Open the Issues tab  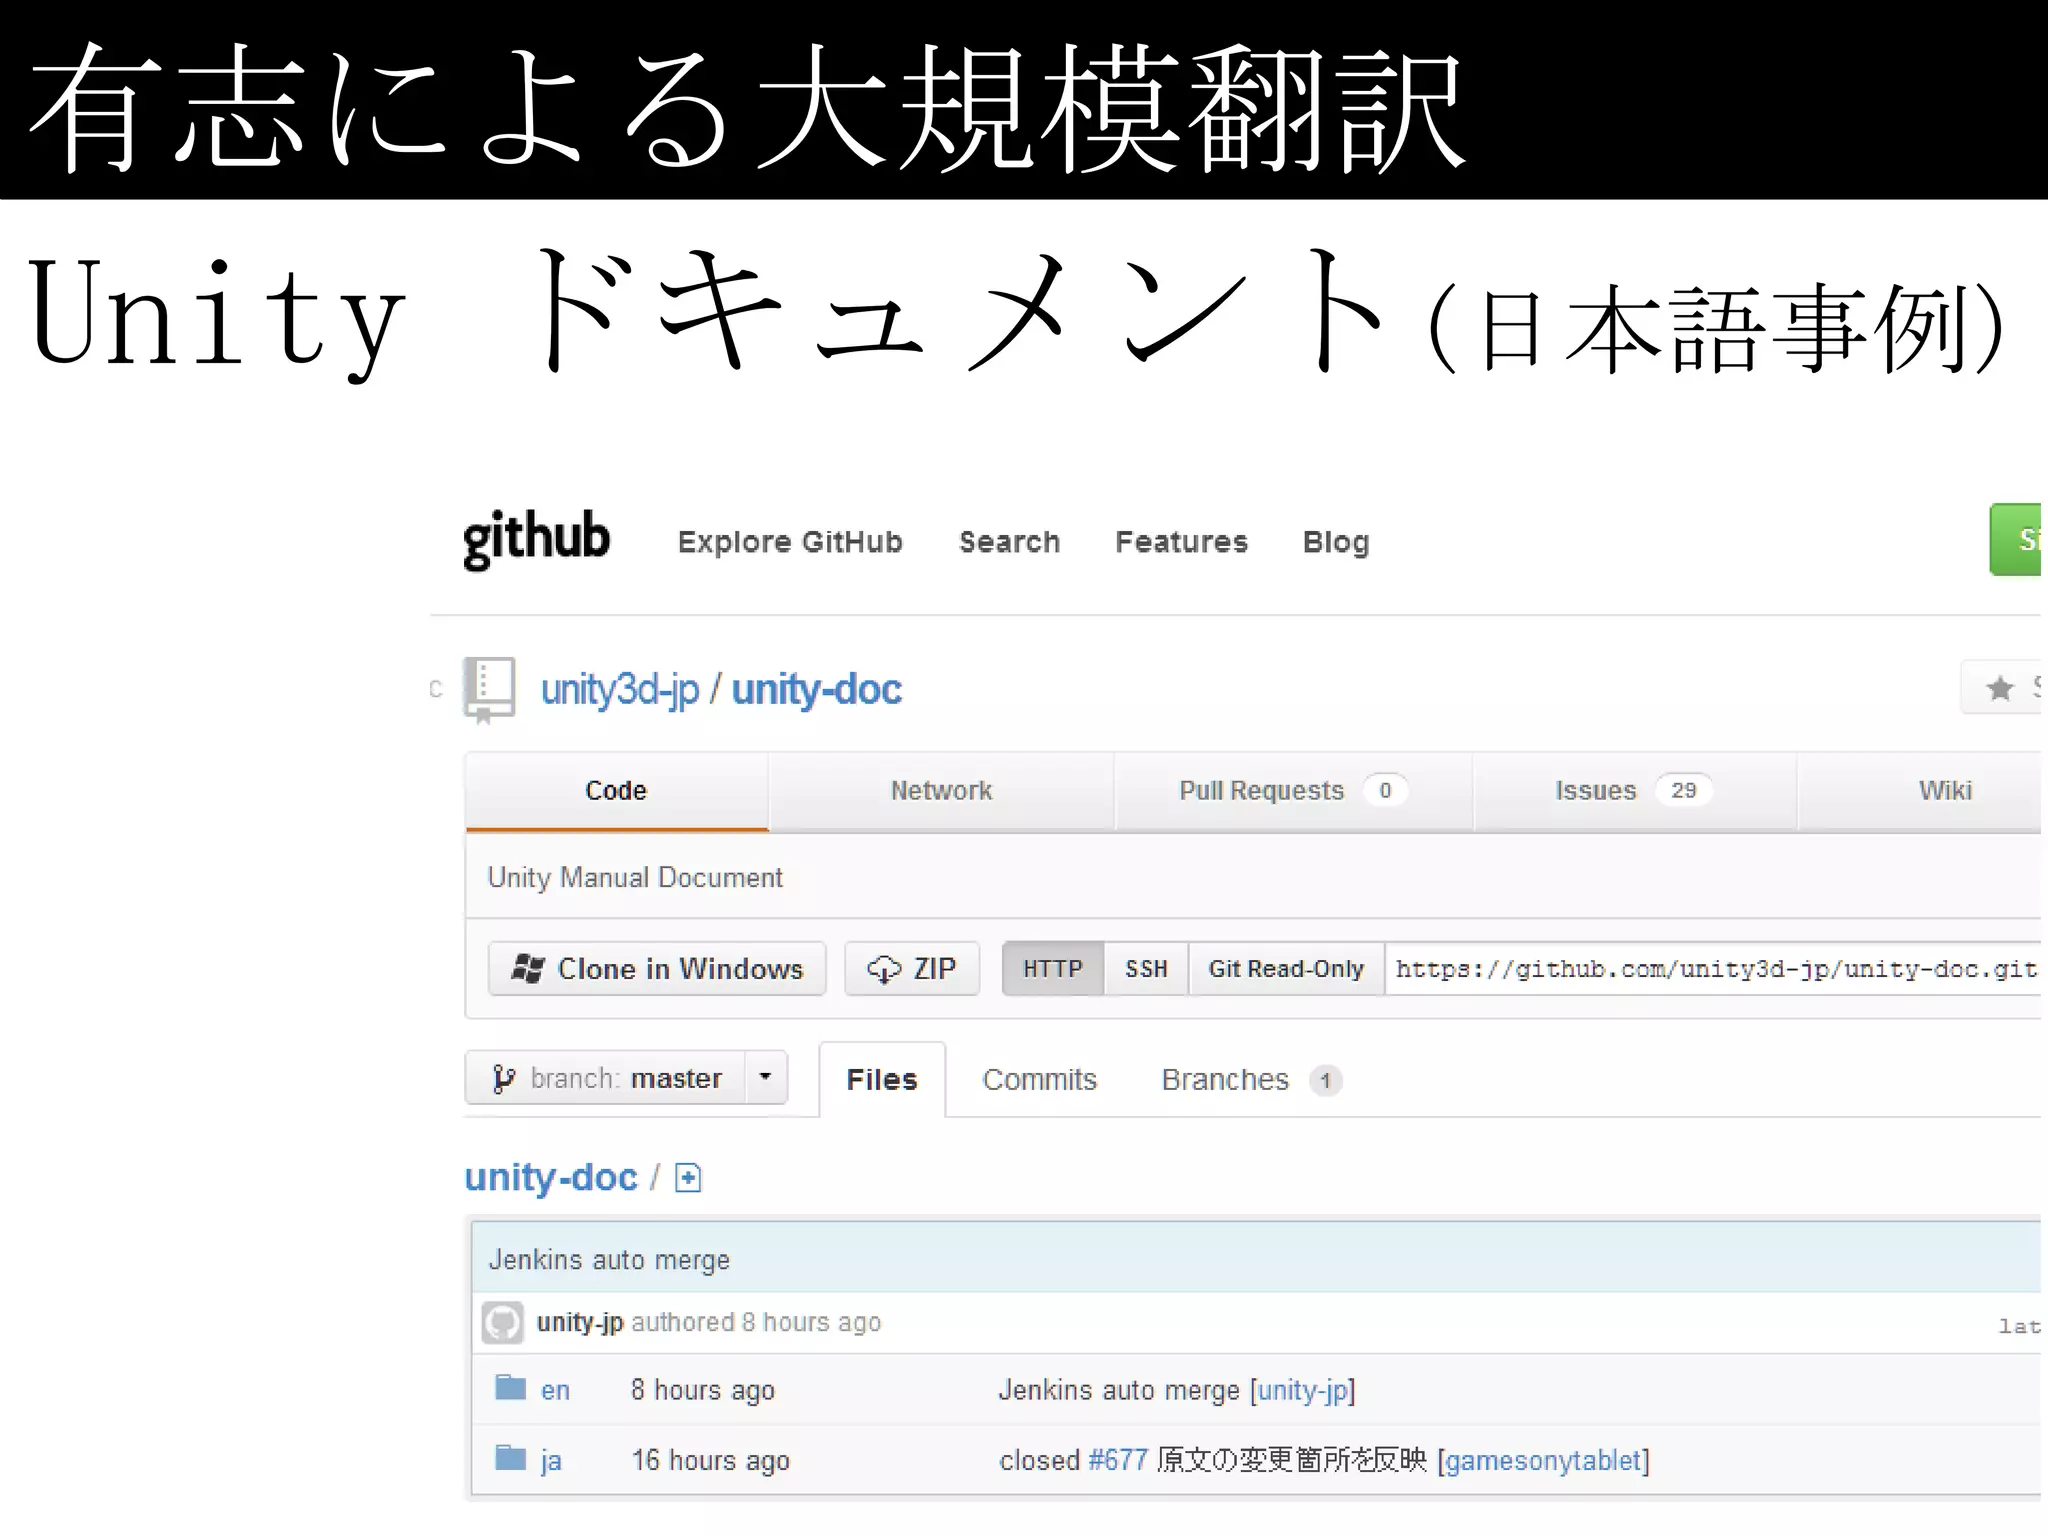pos(1634,791)
